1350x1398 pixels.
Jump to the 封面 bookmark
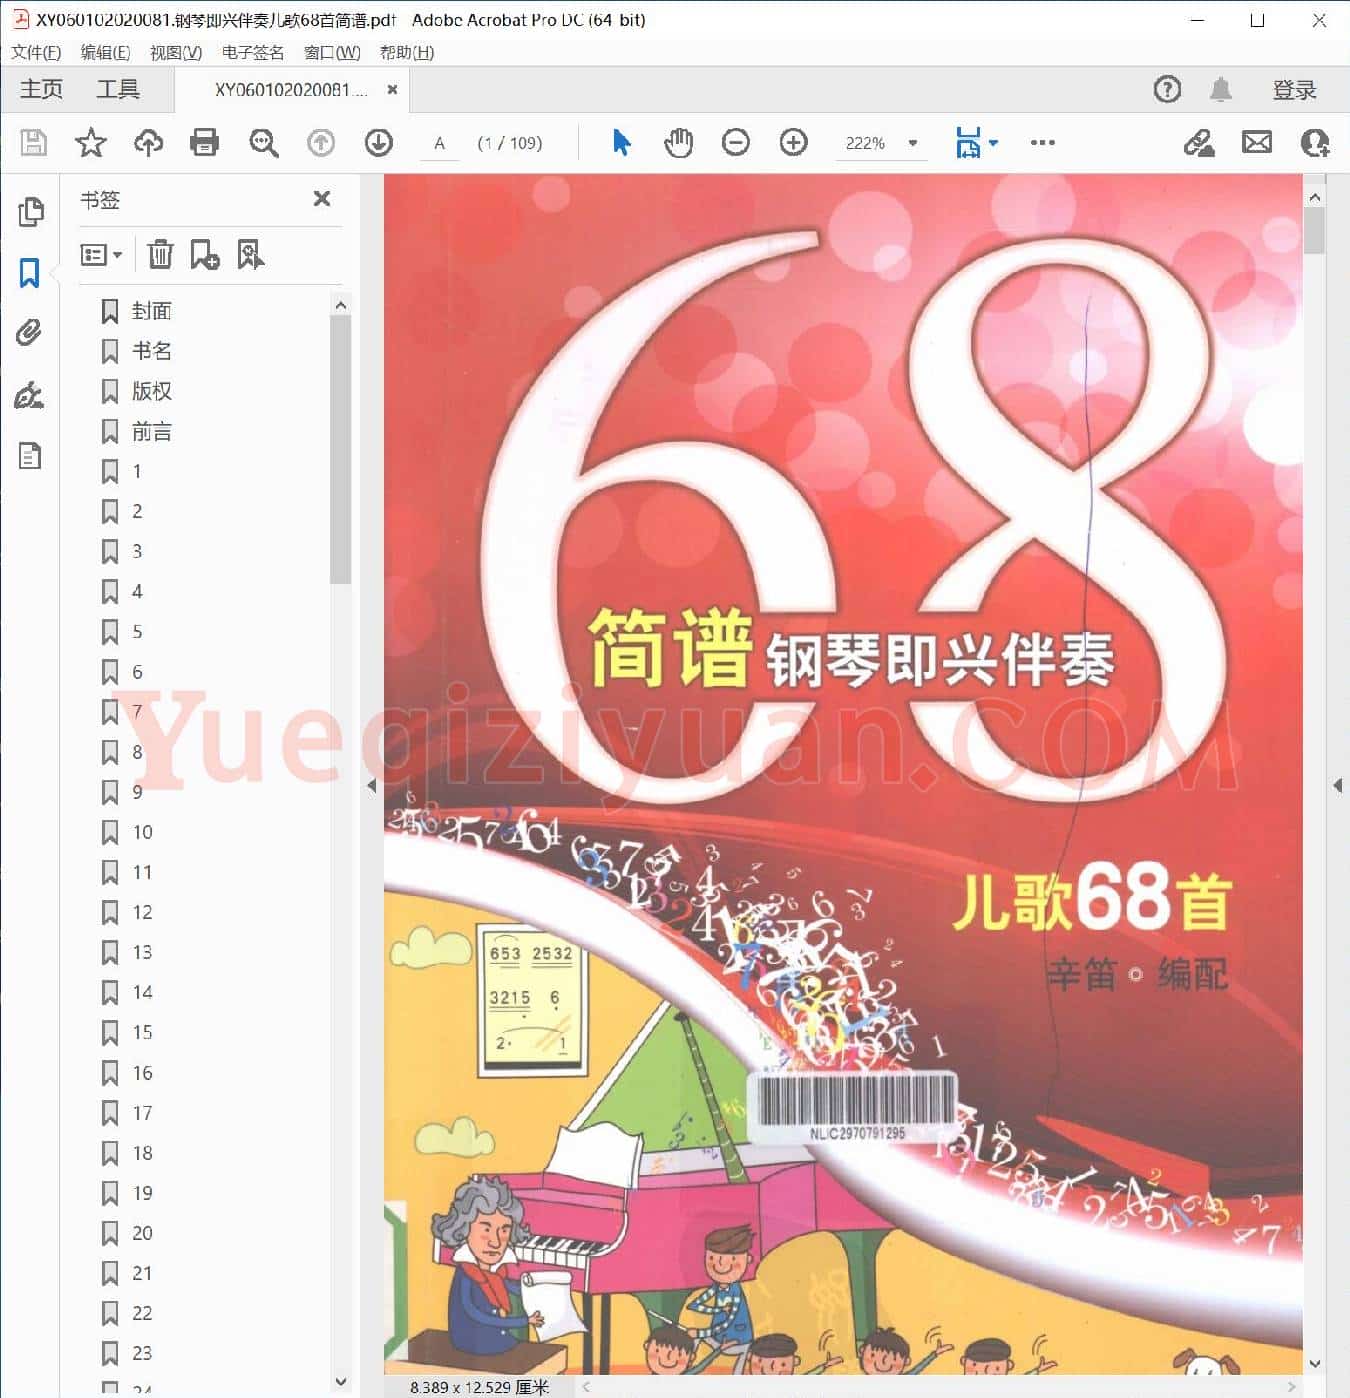click(x=151, y=311)
